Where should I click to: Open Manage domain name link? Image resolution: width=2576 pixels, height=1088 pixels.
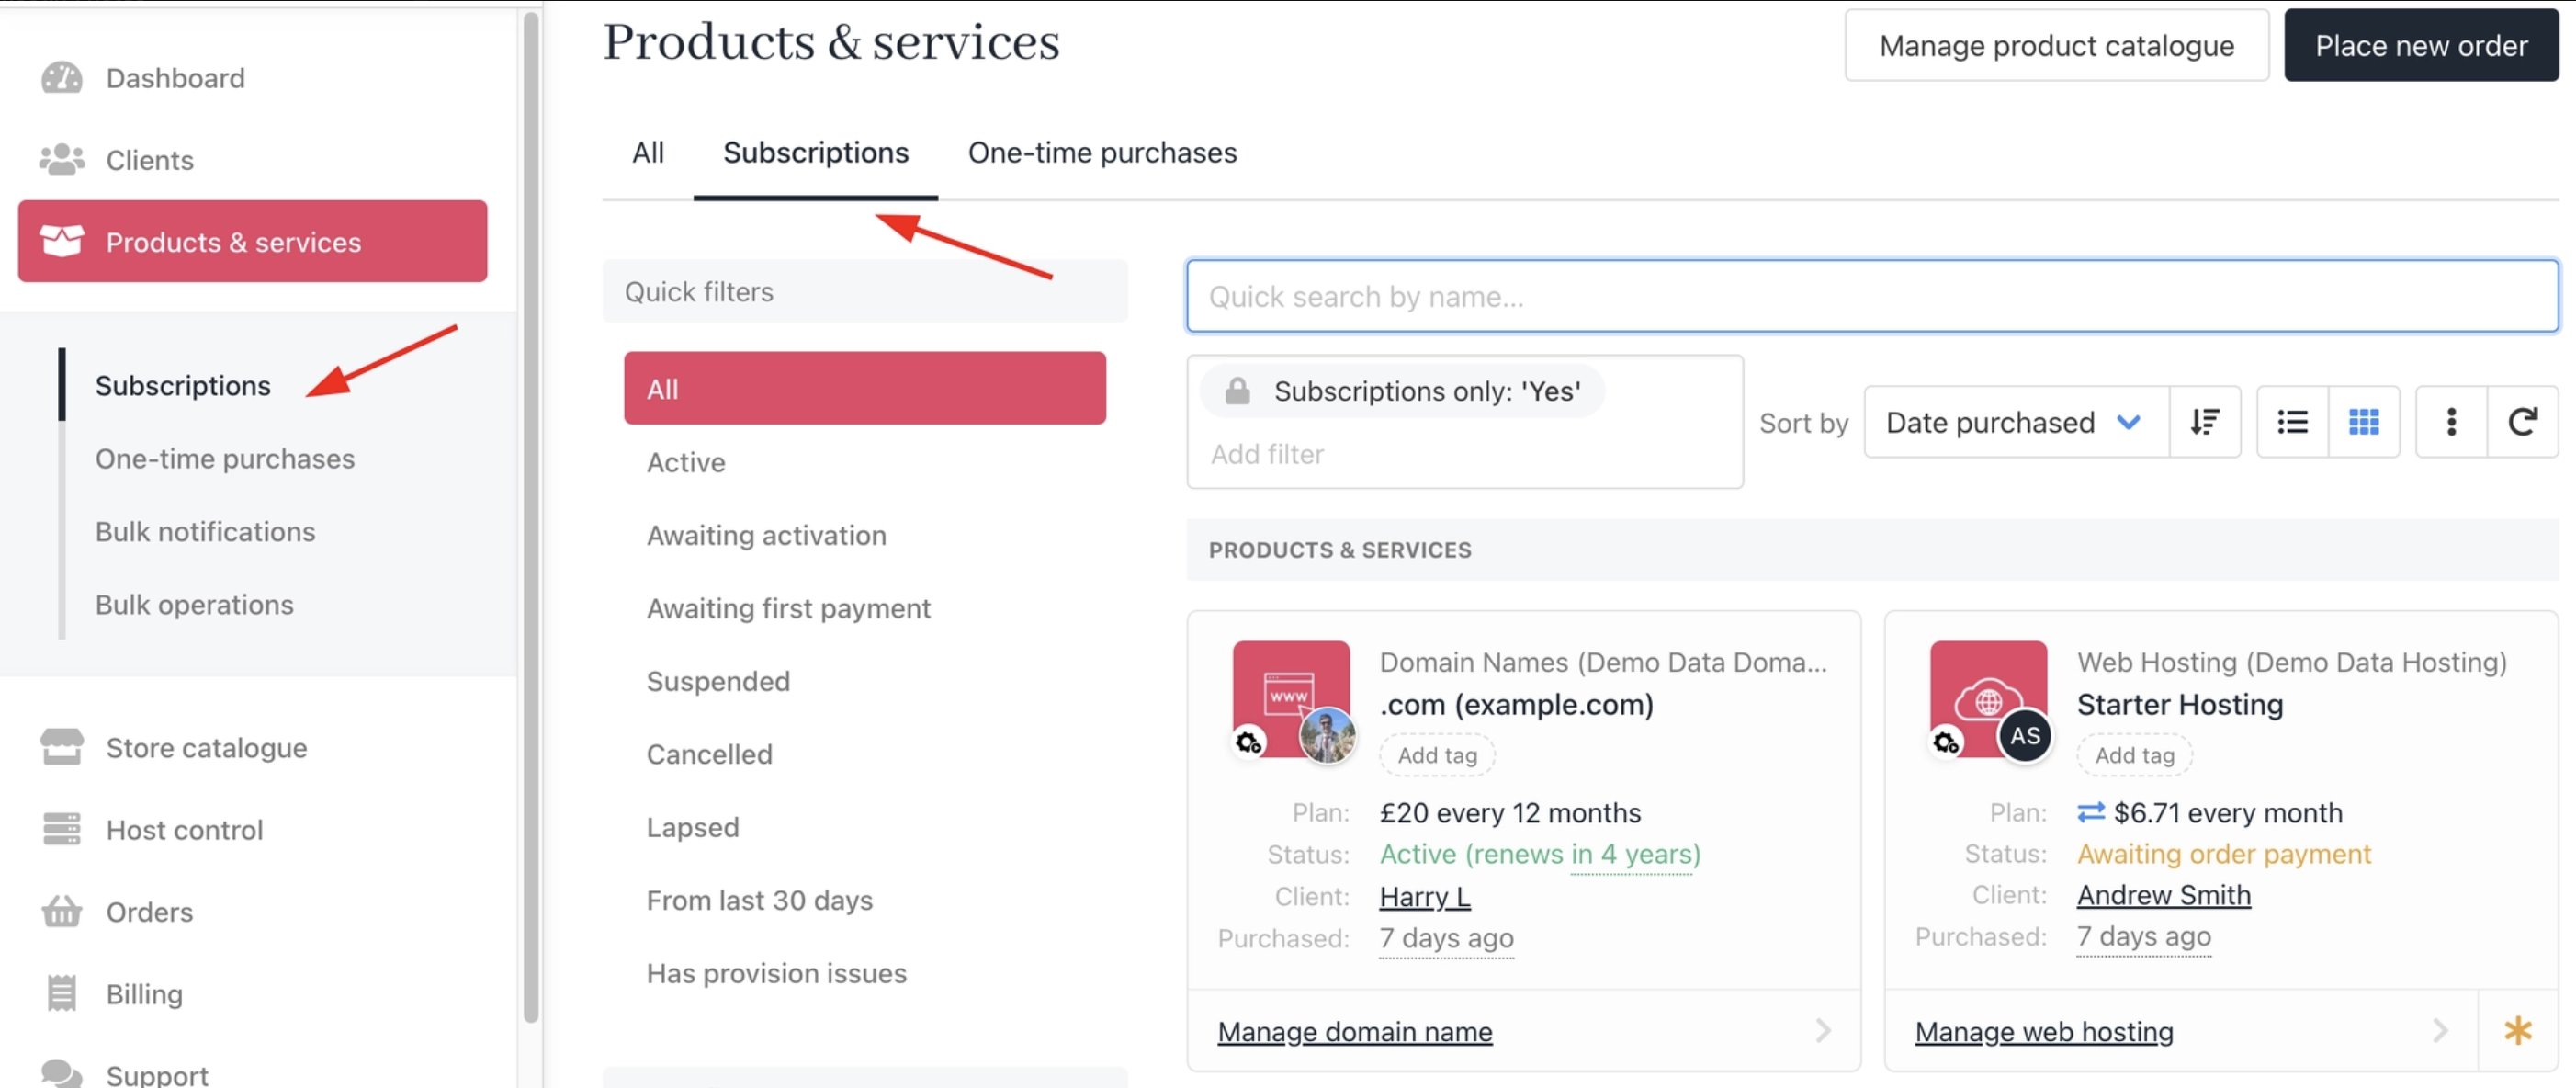tap(1355, 1031)
